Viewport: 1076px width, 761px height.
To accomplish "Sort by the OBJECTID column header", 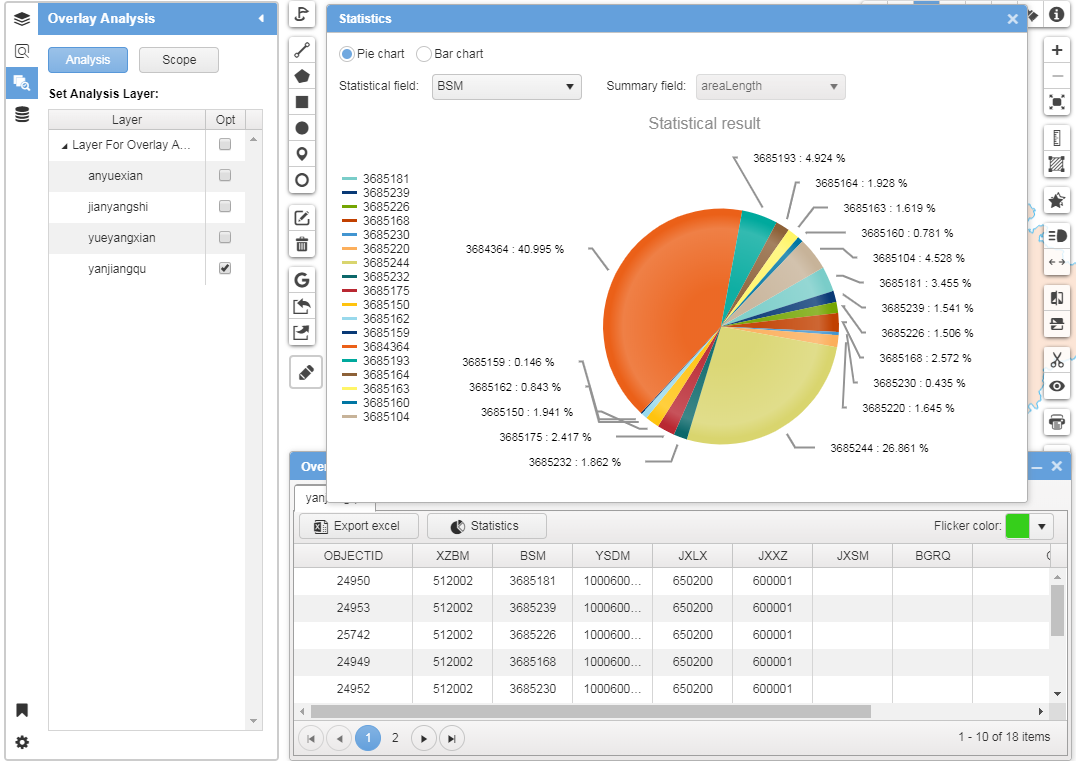I will tap(353, 556).
